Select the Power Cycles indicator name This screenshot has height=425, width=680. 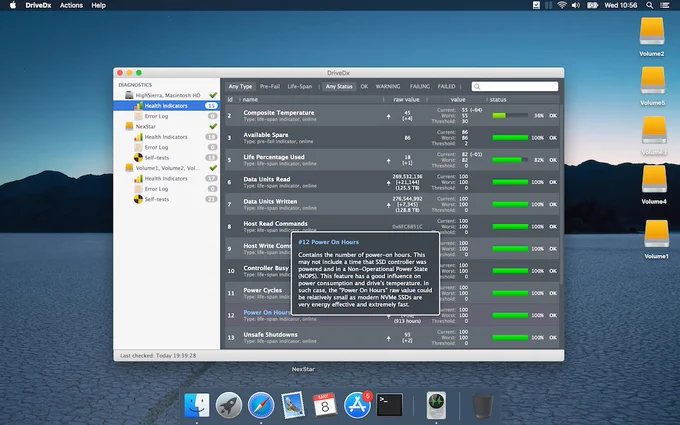point(262,290)
